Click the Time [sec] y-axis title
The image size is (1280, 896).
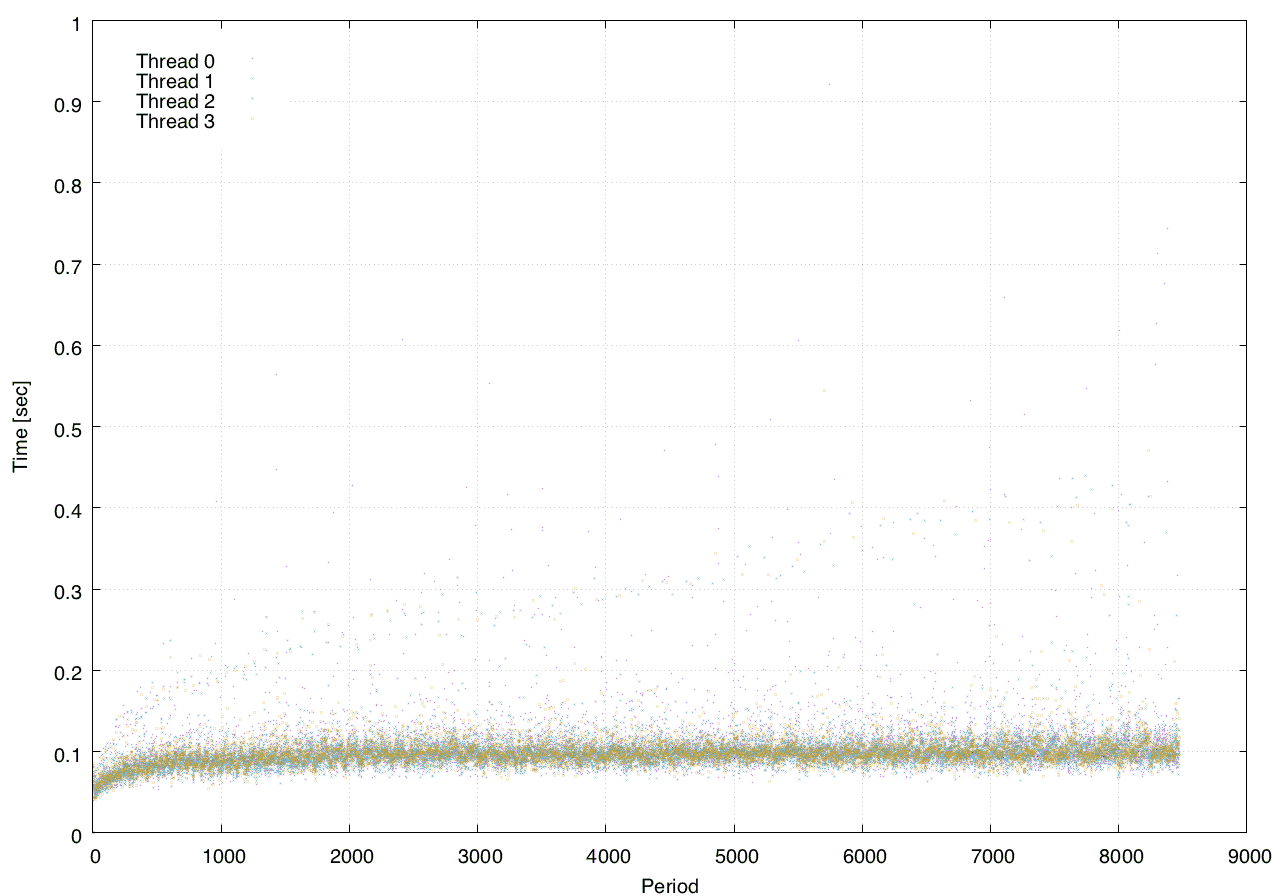20,427
